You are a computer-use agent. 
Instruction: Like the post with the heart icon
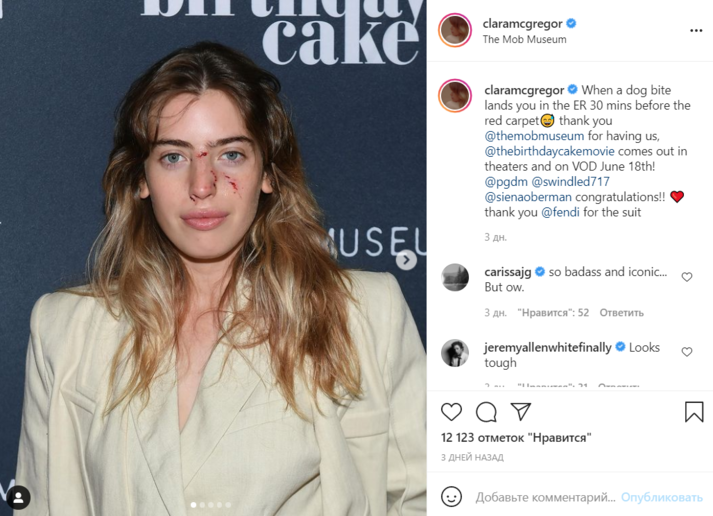coord(451,412)
